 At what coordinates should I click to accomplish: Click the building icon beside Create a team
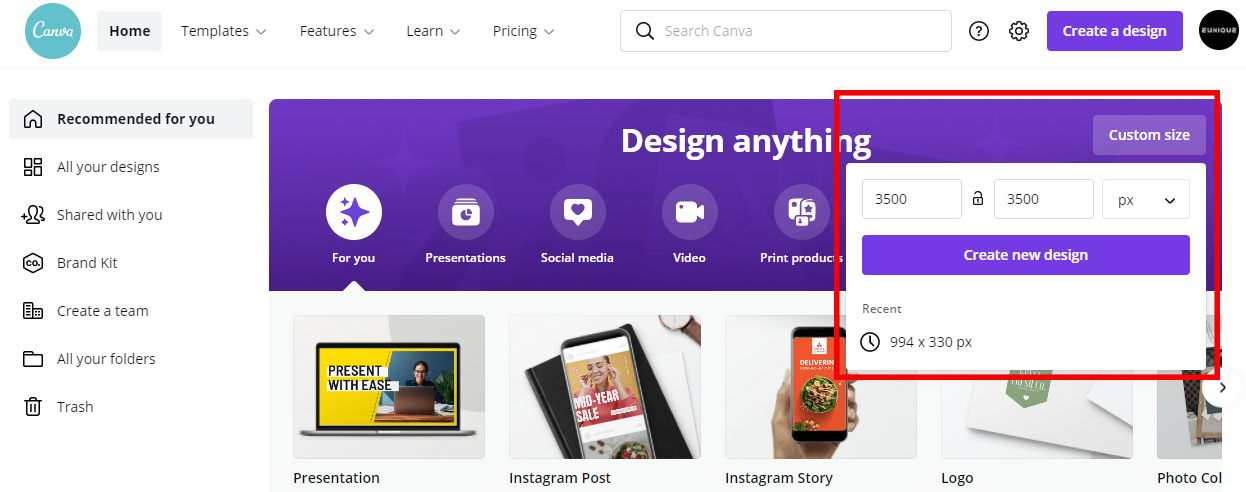pos(33,311)
